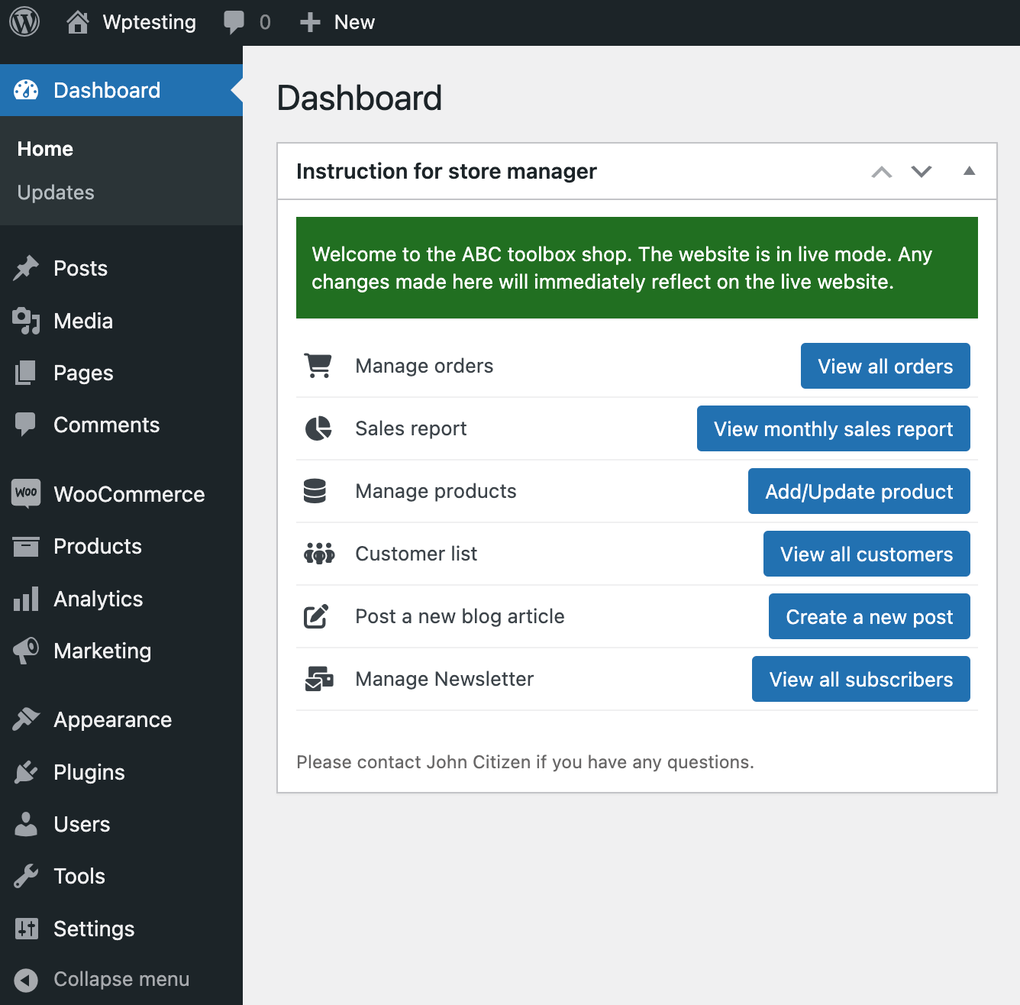This screenshot has height=1005, width=1020.
Task: Switch to the Plugins section
Action: pyautogui.click(x=85, y=772)
